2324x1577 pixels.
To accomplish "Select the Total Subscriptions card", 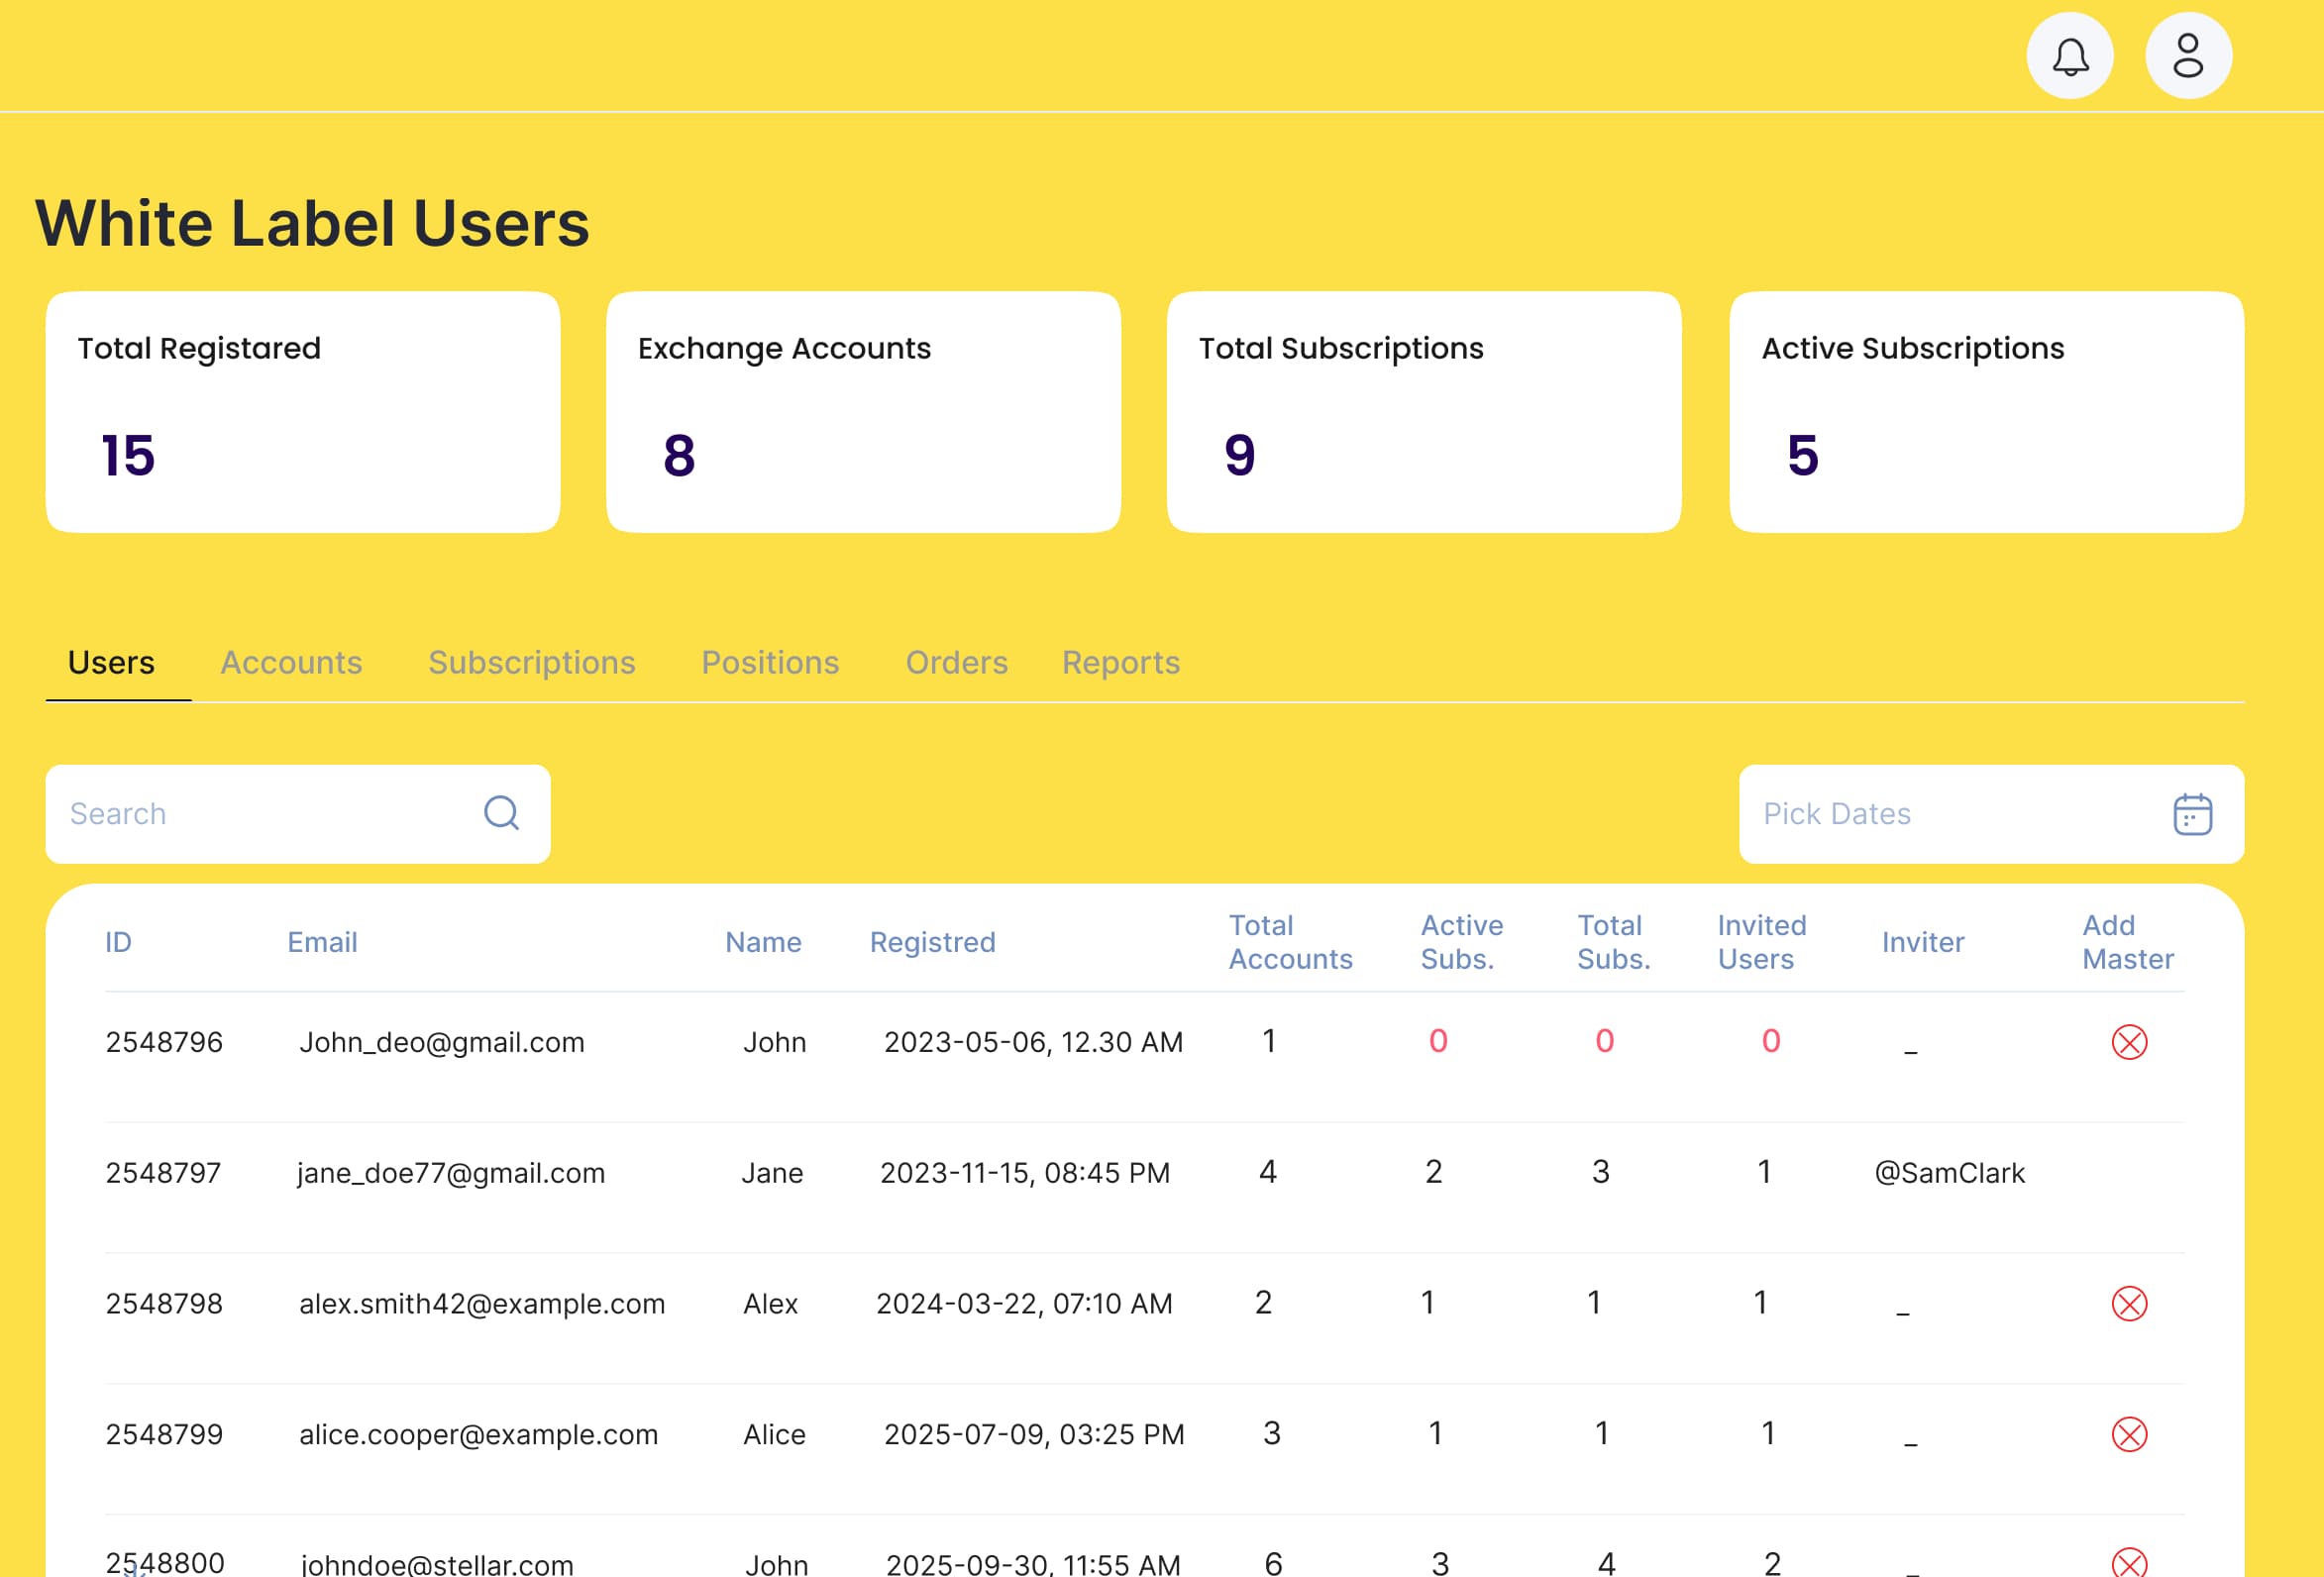I will tap(1424, 412).
